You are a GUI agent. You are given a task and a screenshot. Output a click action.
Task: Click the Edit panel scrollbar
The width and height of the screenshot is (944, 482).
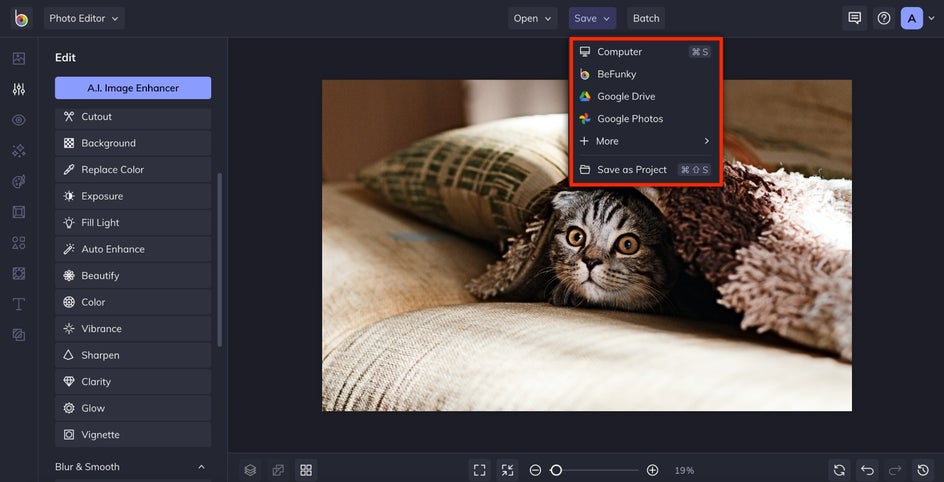point(220,260)
